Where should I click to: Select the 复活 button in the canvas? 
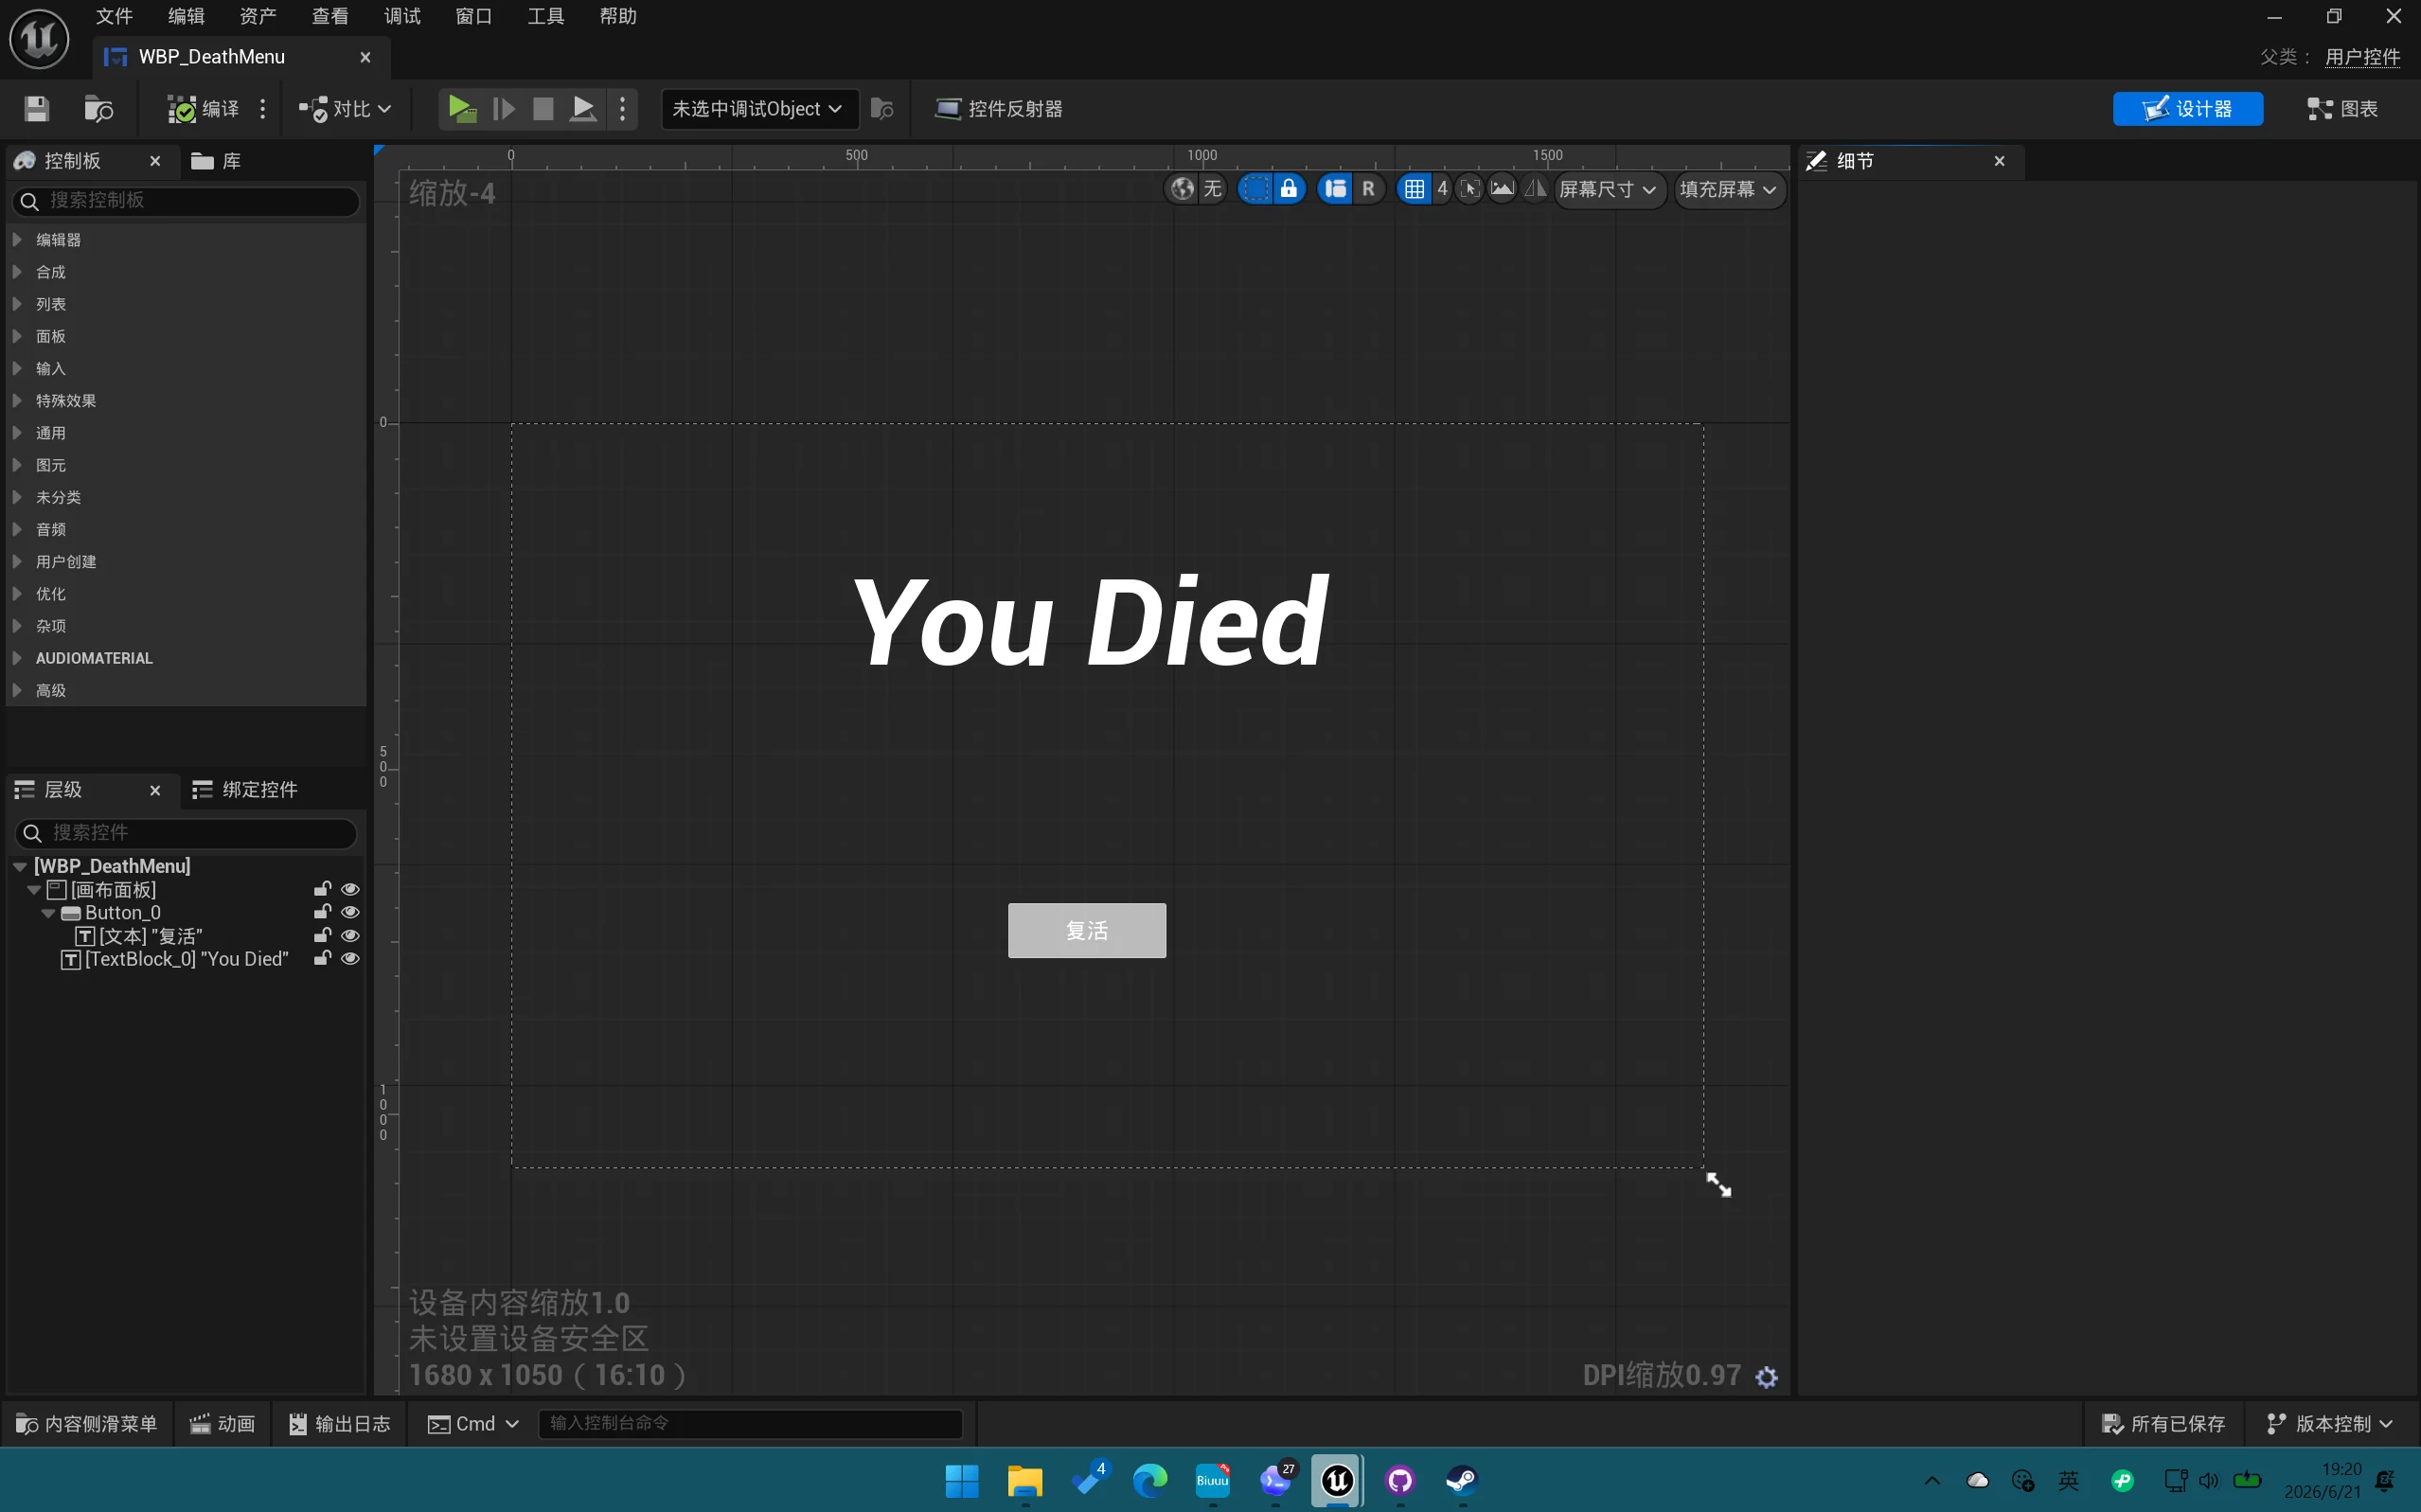(1087, 931)
